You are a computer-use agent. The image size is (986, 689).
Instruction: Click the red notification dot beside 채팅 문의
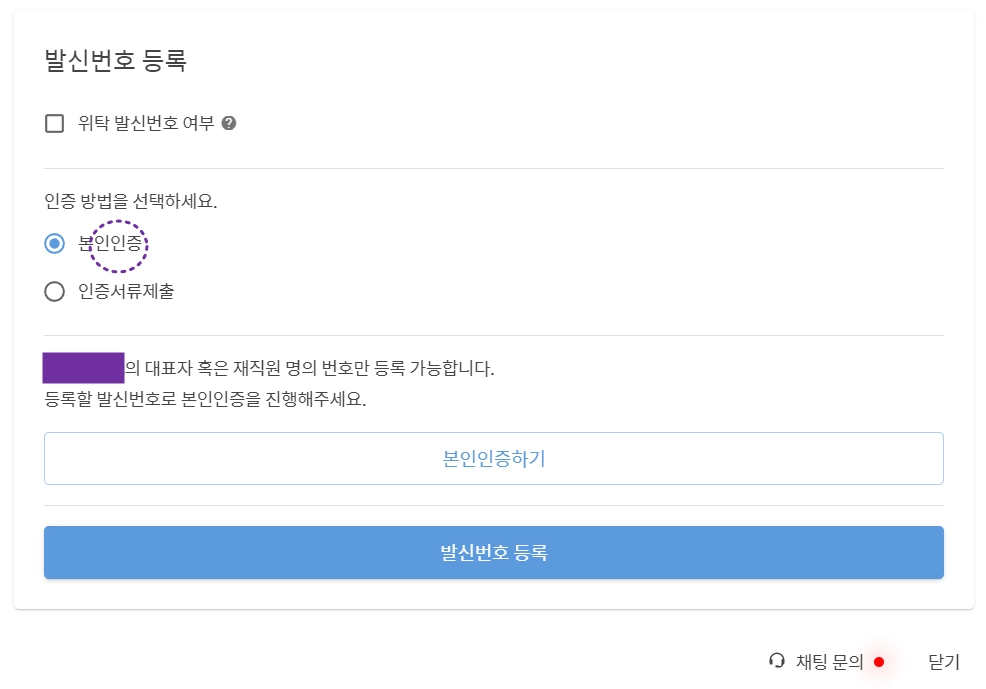tap(879, 662)
